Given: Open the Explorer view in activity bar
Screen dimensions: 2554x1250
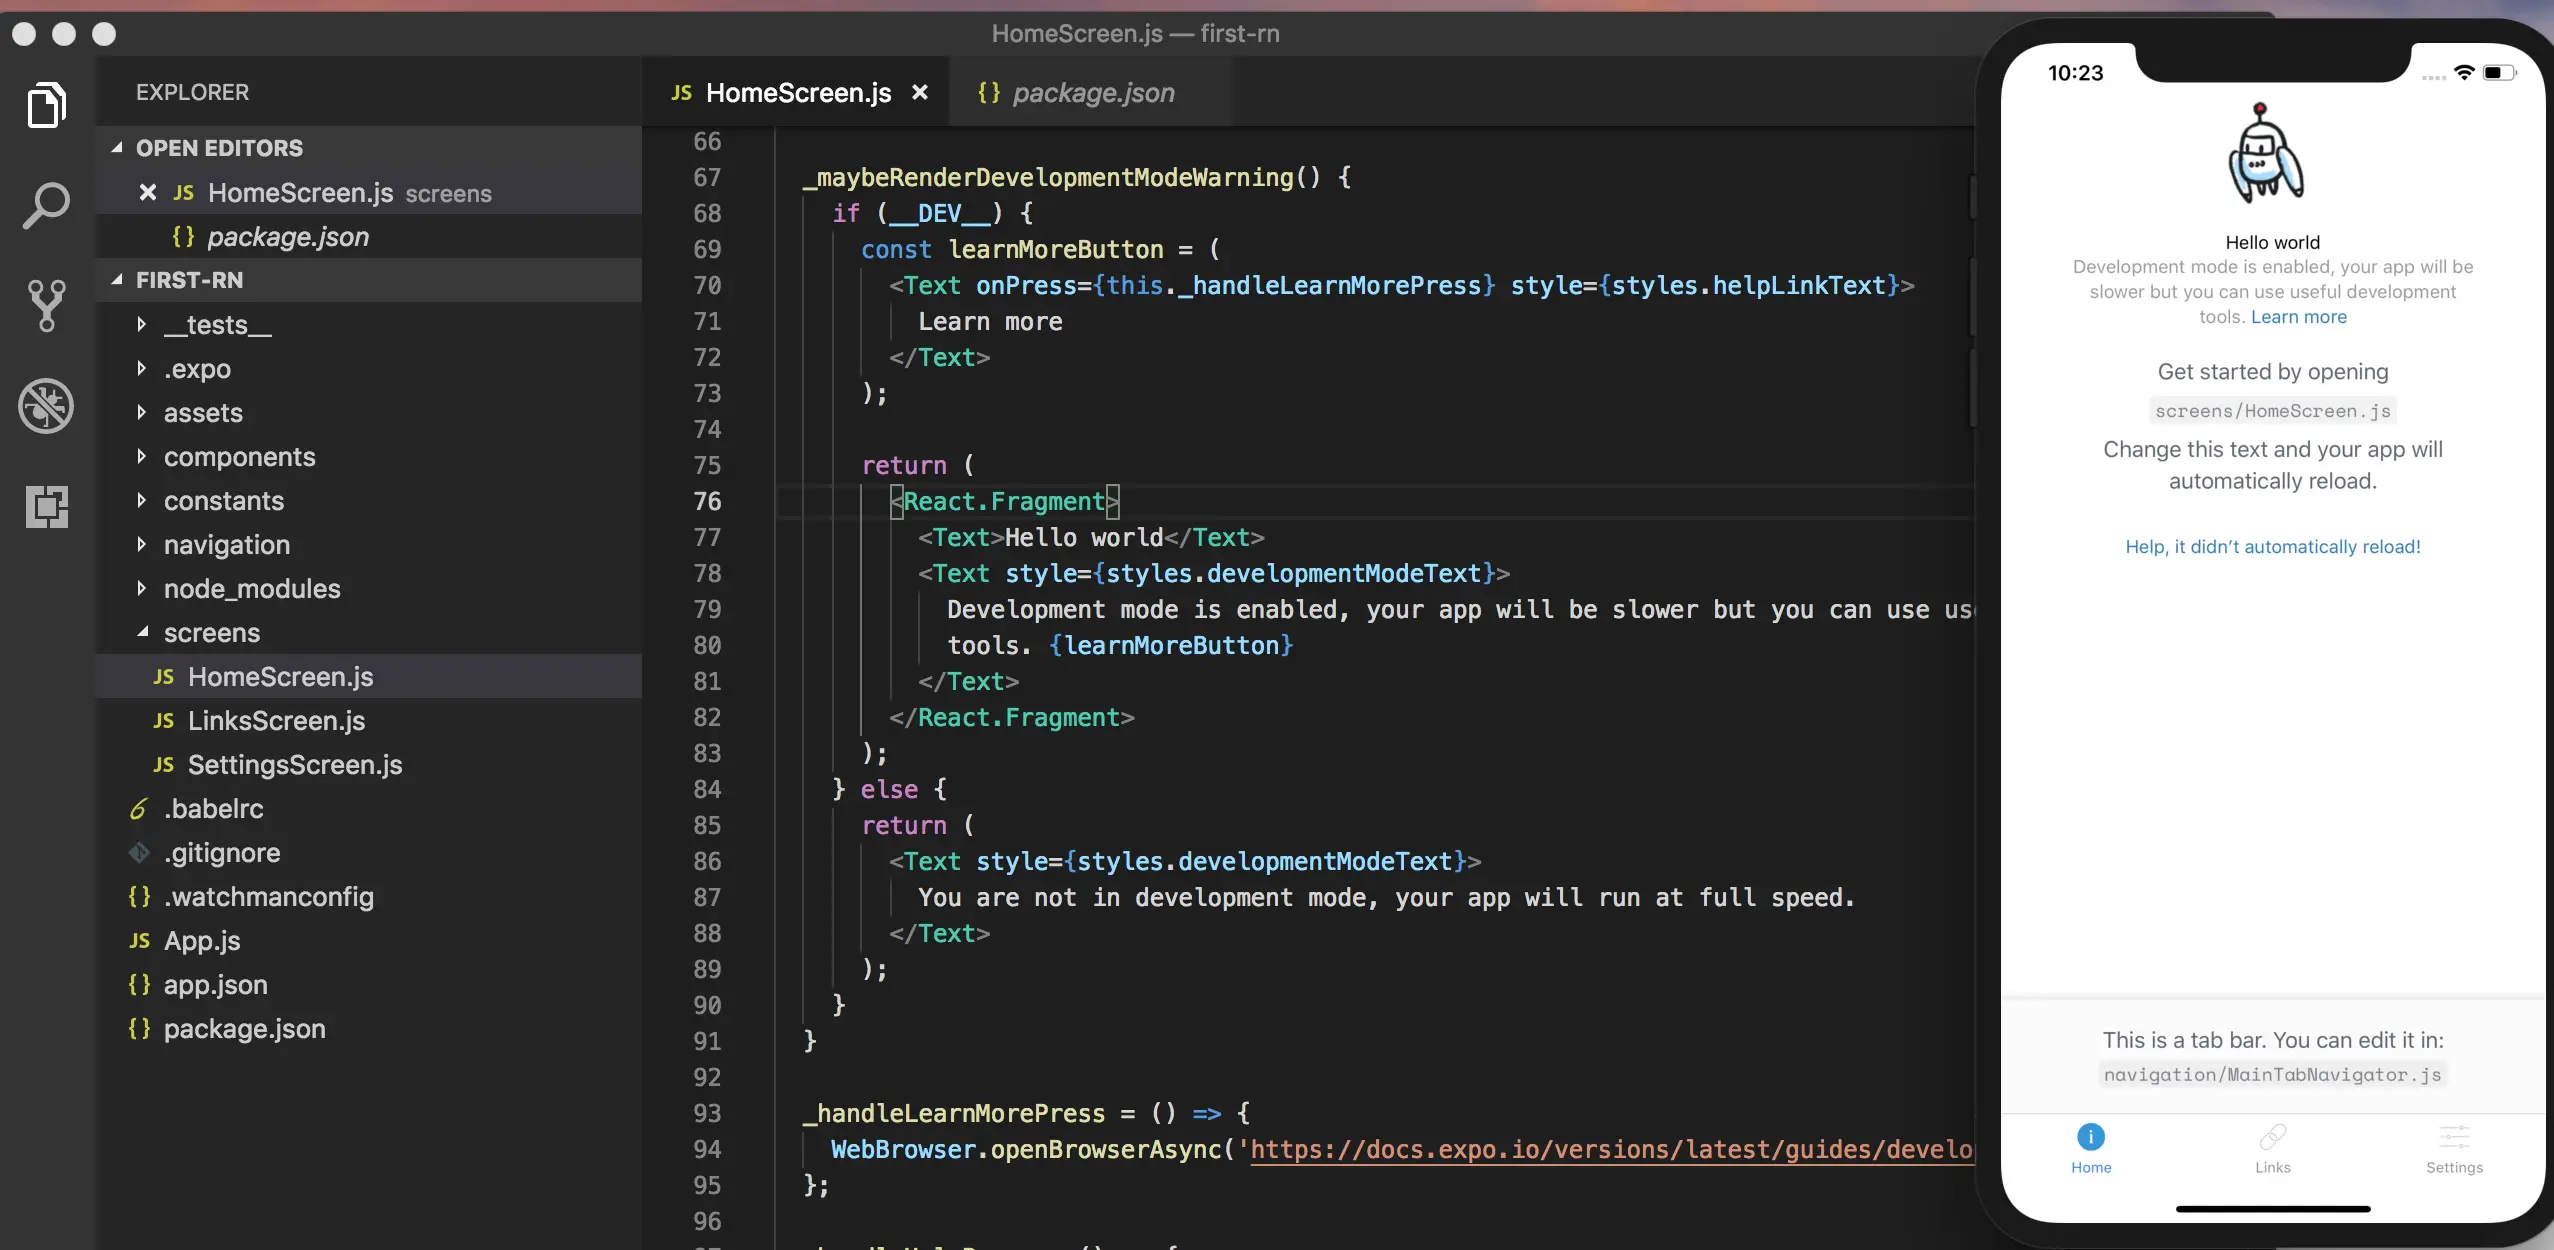Looking at the screenshot, I should pos(46,105).
